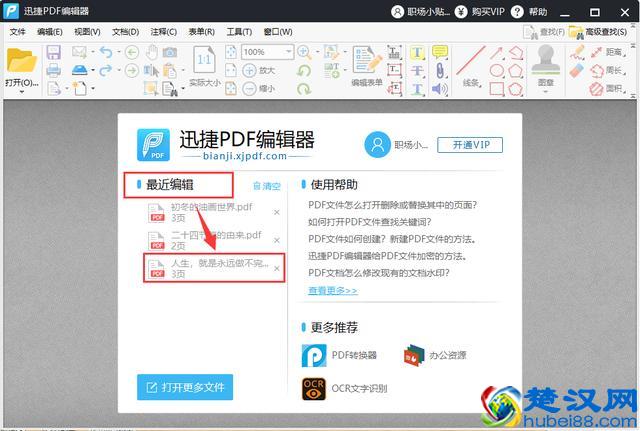Select the rectangle shape tool
The image size is (640, 431).
(496, 89)
